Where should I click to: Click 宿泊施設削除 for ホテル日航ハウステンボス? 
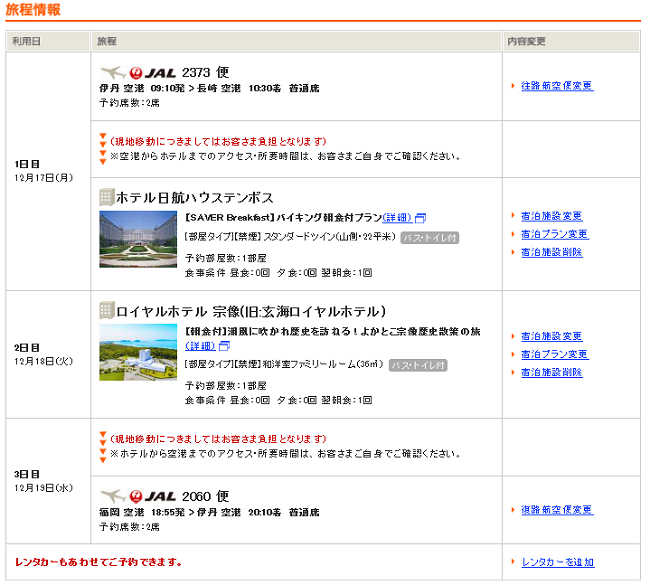click(x=551, y=252)
